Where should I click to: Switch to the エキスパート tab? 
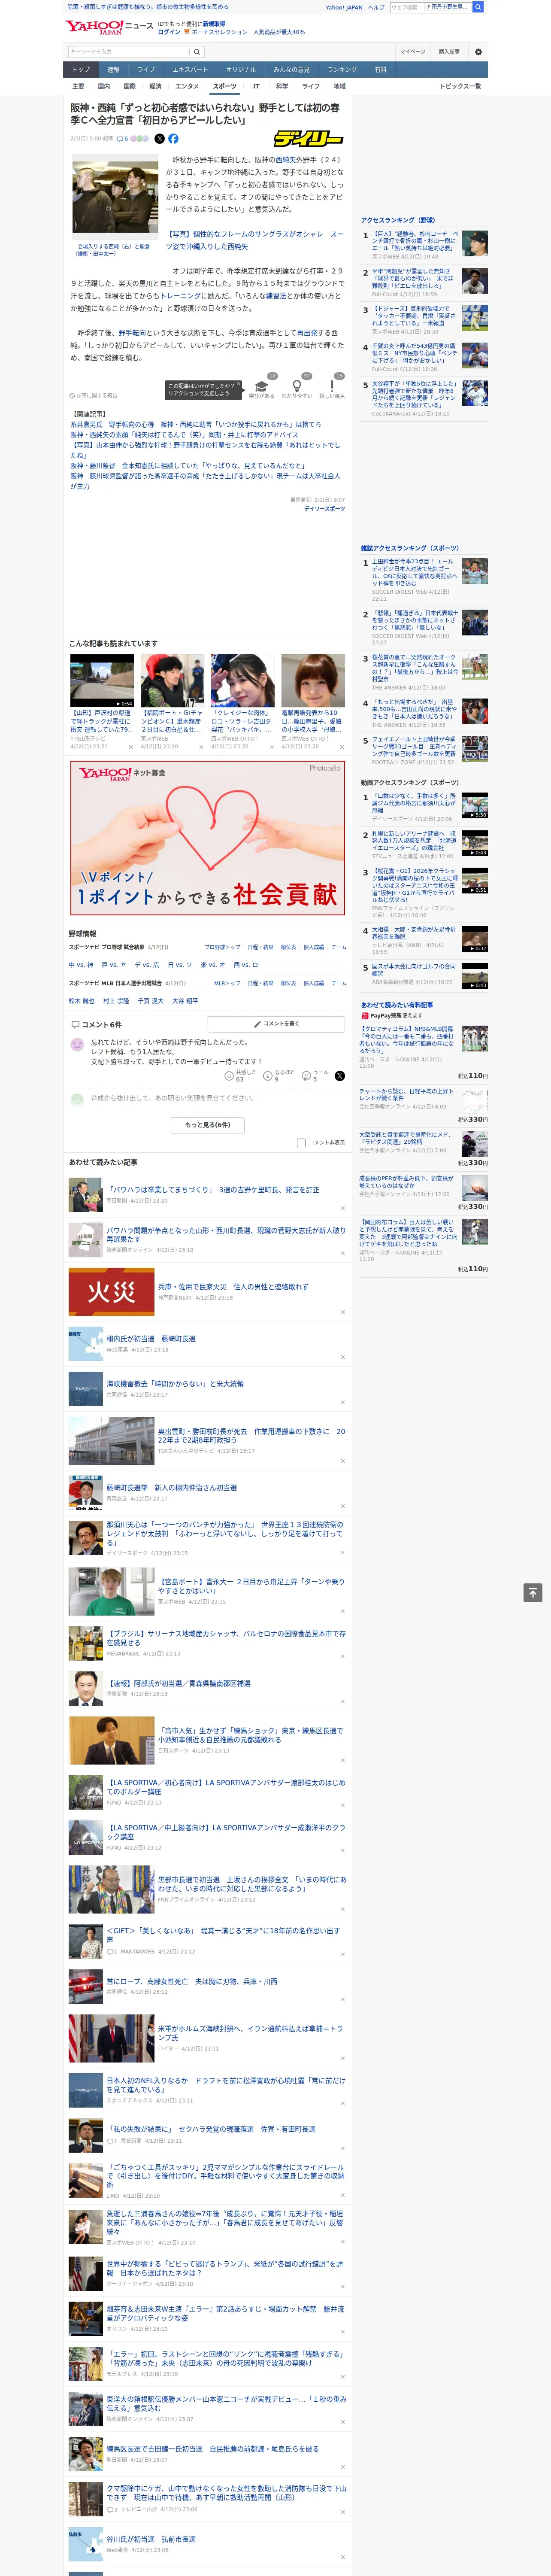pyautogui.click(x=190, y=70)
